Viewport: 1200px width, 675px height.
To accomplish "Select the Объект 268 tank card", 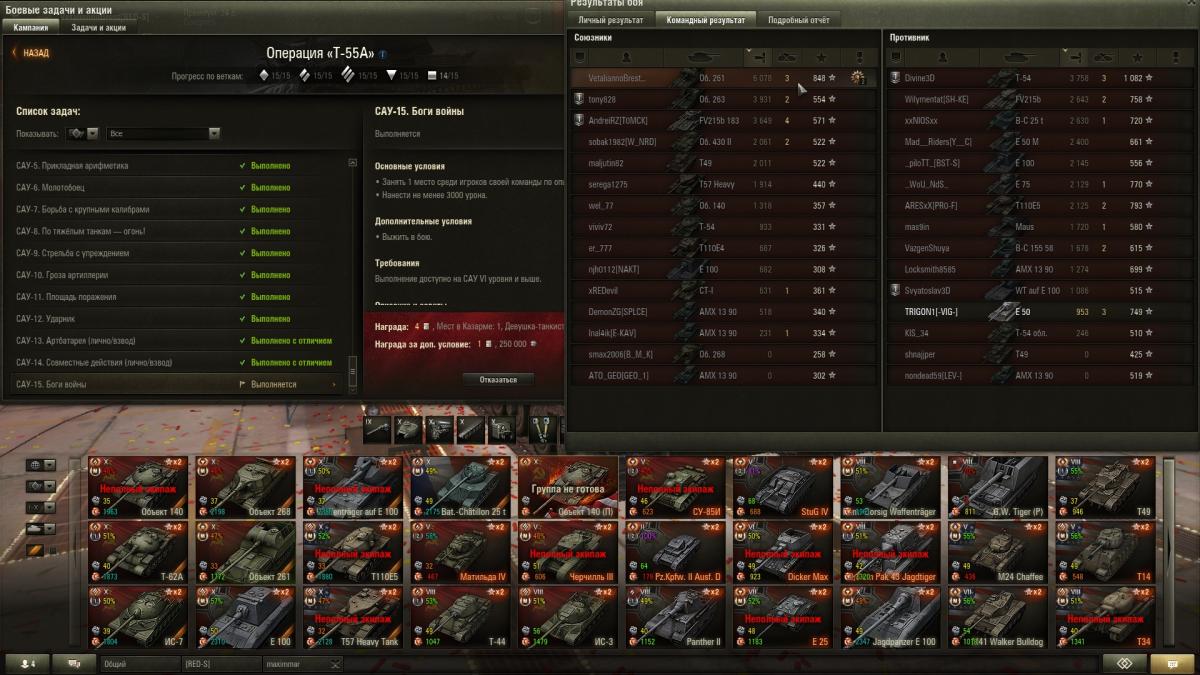I will click(x=245, y=487).
